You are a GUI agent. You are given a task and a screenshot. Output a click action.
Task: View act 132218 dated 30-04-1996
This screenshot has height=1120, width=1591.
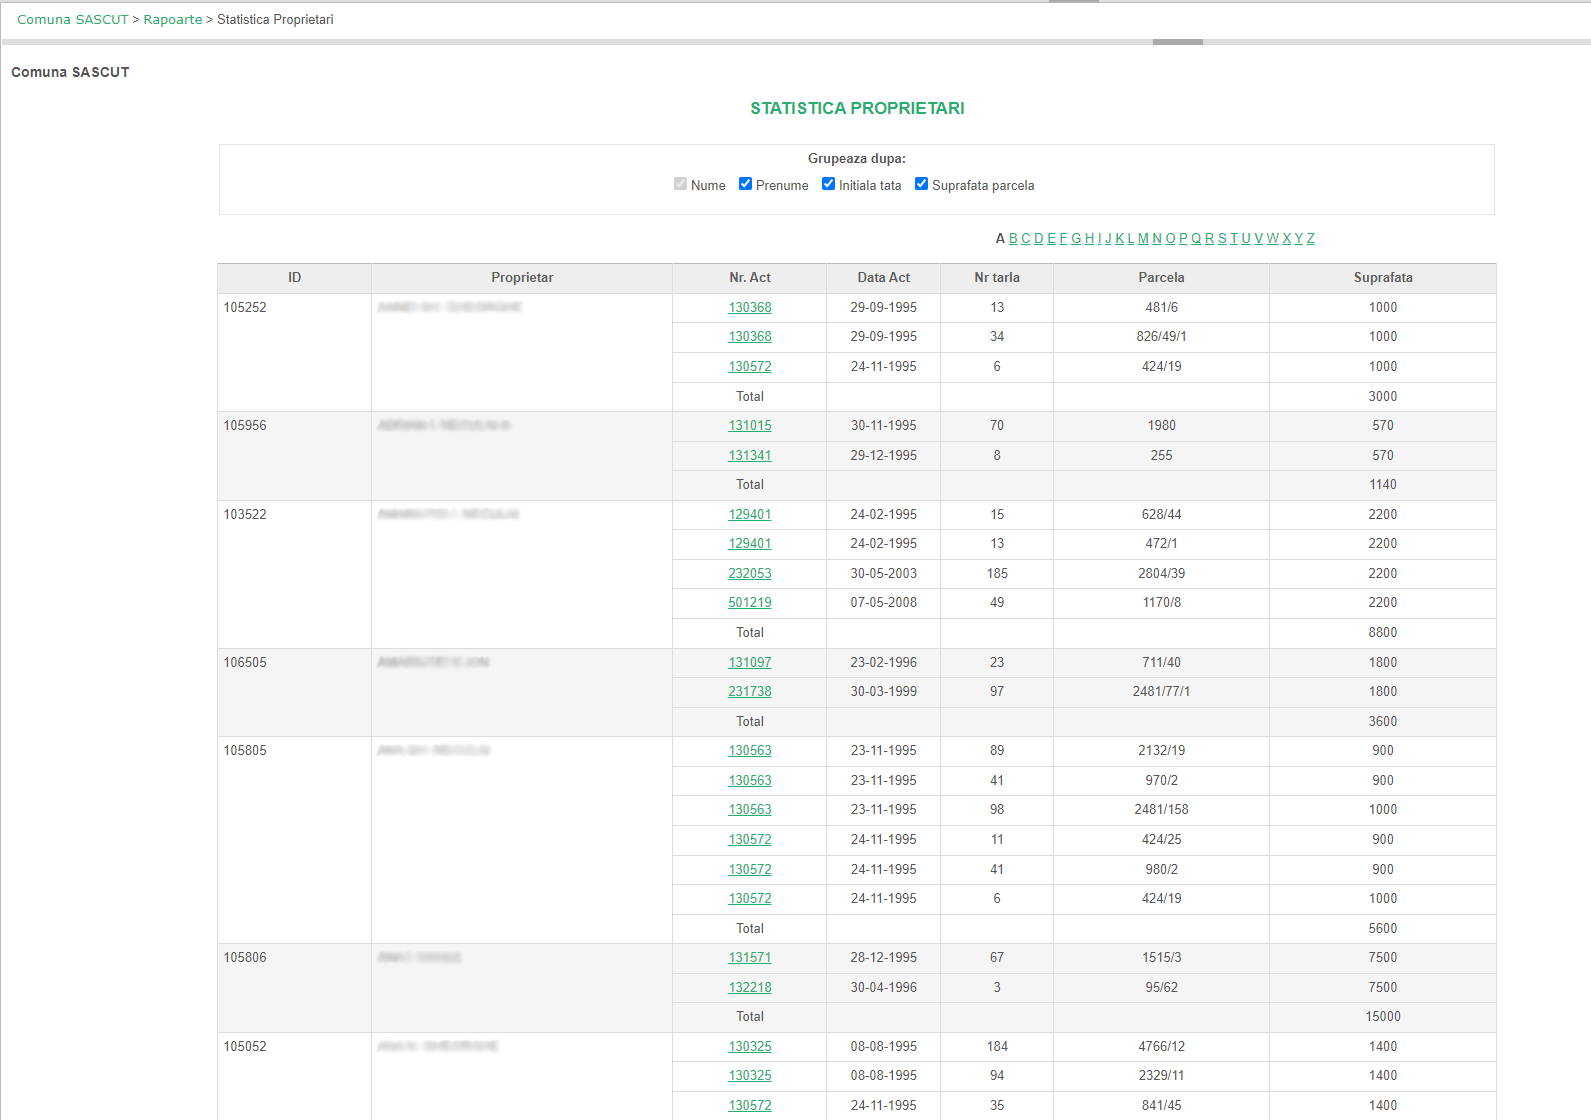[750, 988]
